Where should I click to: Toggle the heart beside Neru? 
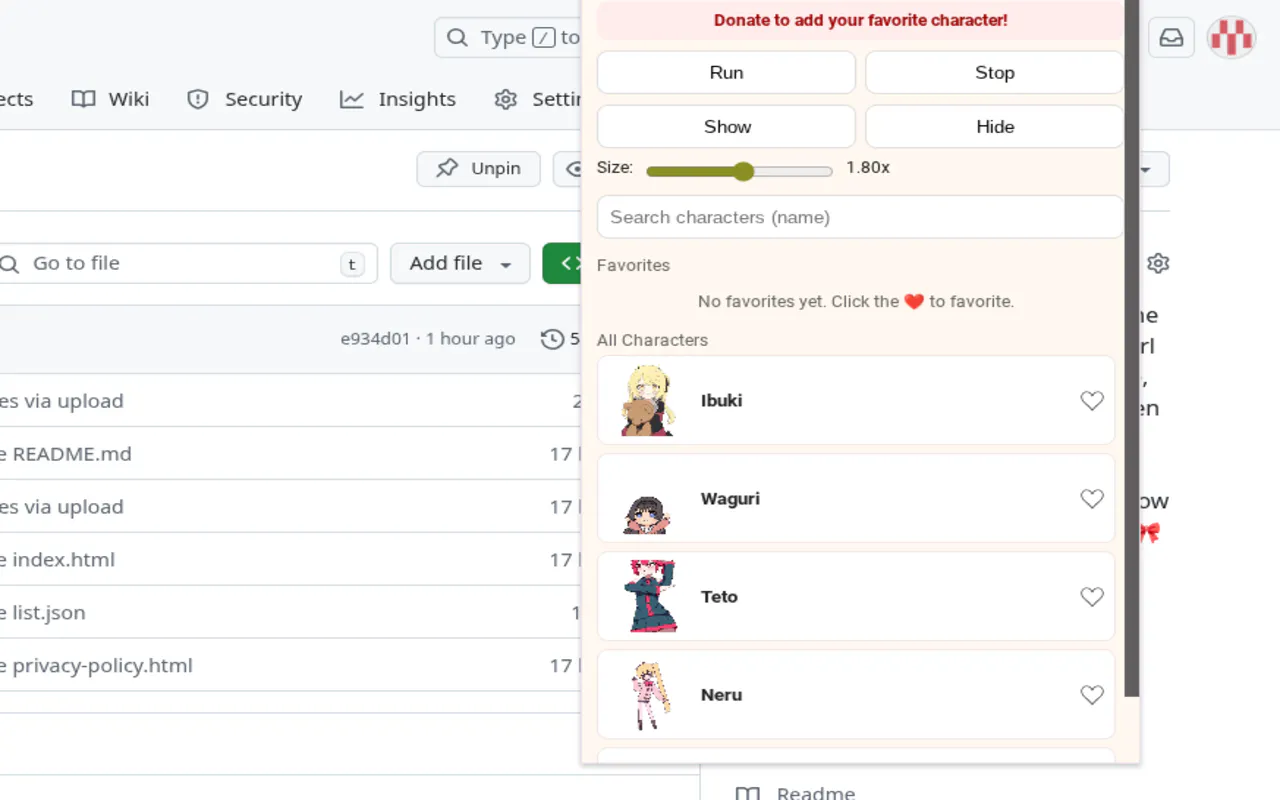1092,694
